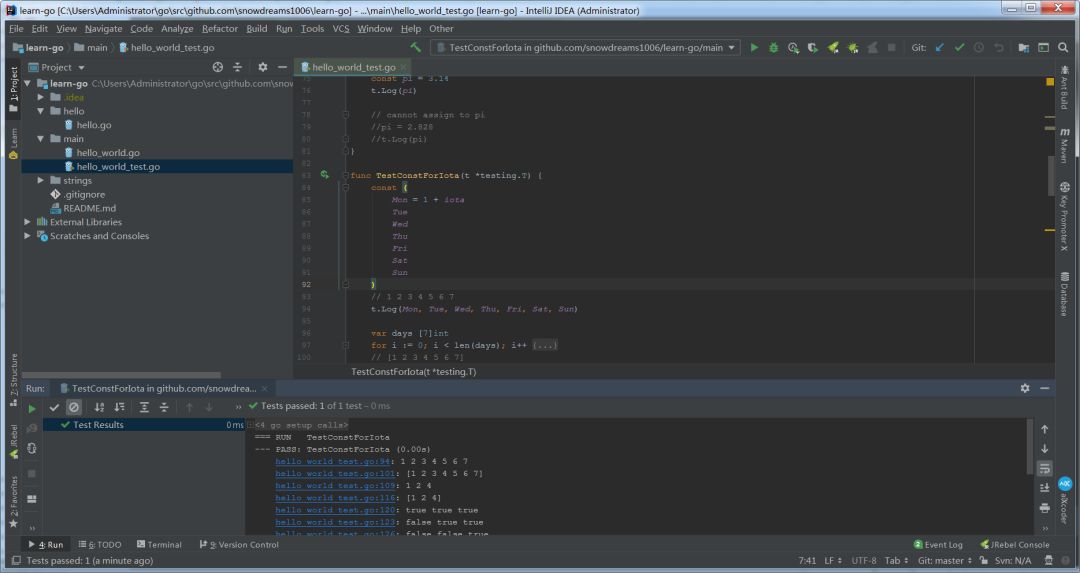The height and width of the screenshot is (573, 1080).
Task: Open the Event Log button
Action: click(937, 545)
